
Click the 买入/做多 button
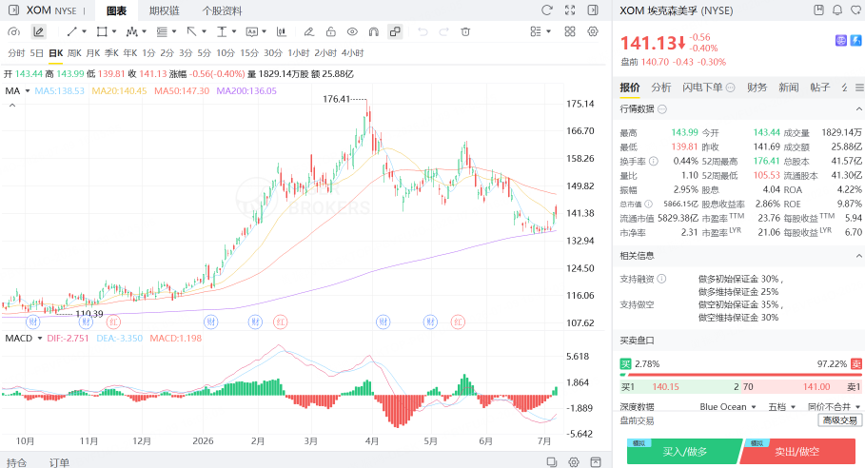pyautogui.click(x=685, y=451)
